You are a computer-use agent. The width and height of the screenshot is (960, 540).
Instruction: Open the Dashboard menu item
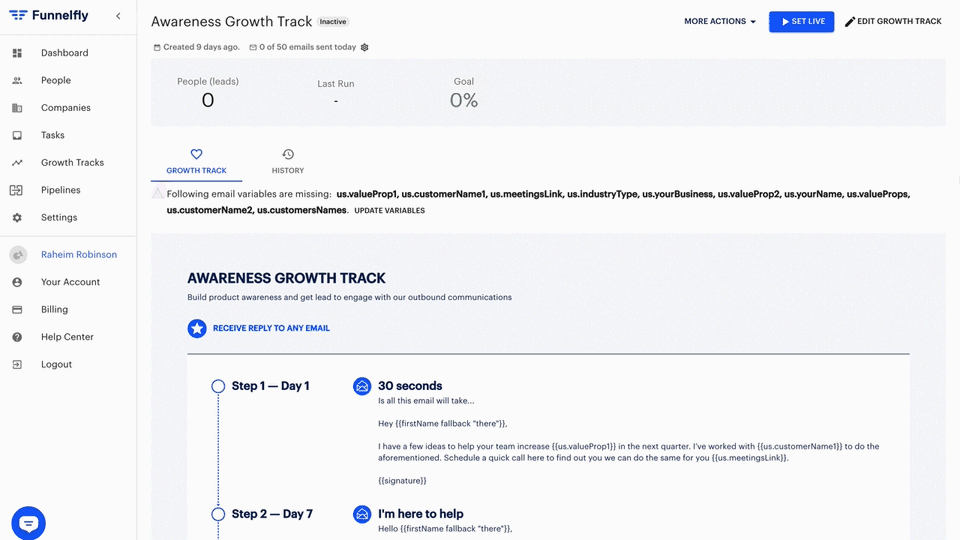[x=64, y=53]
